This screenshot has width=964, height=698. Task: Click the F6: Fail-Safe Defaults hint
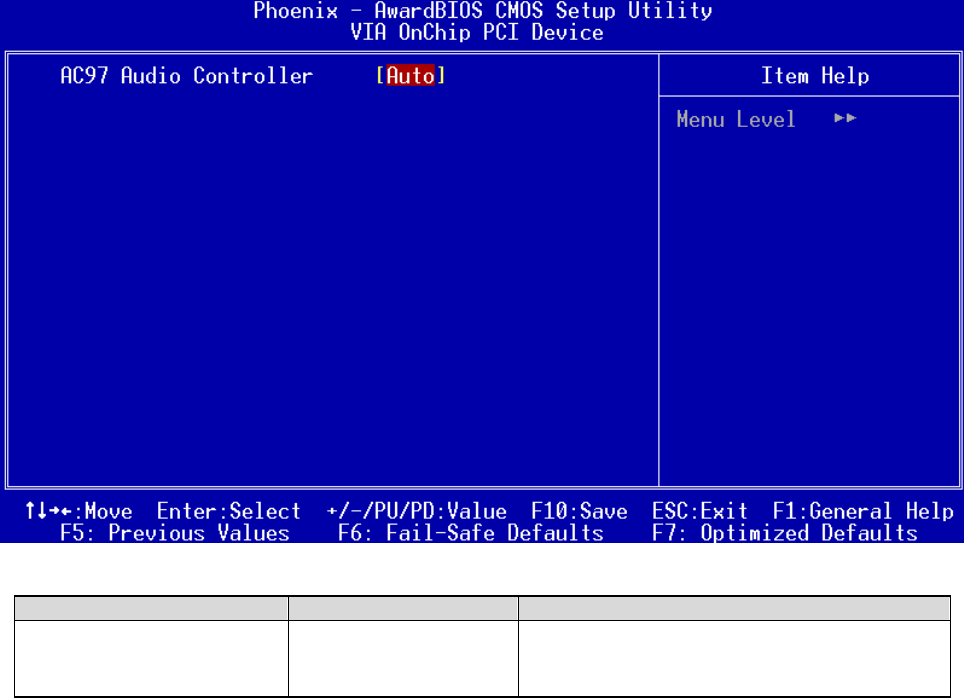click(x=470, y=533)
